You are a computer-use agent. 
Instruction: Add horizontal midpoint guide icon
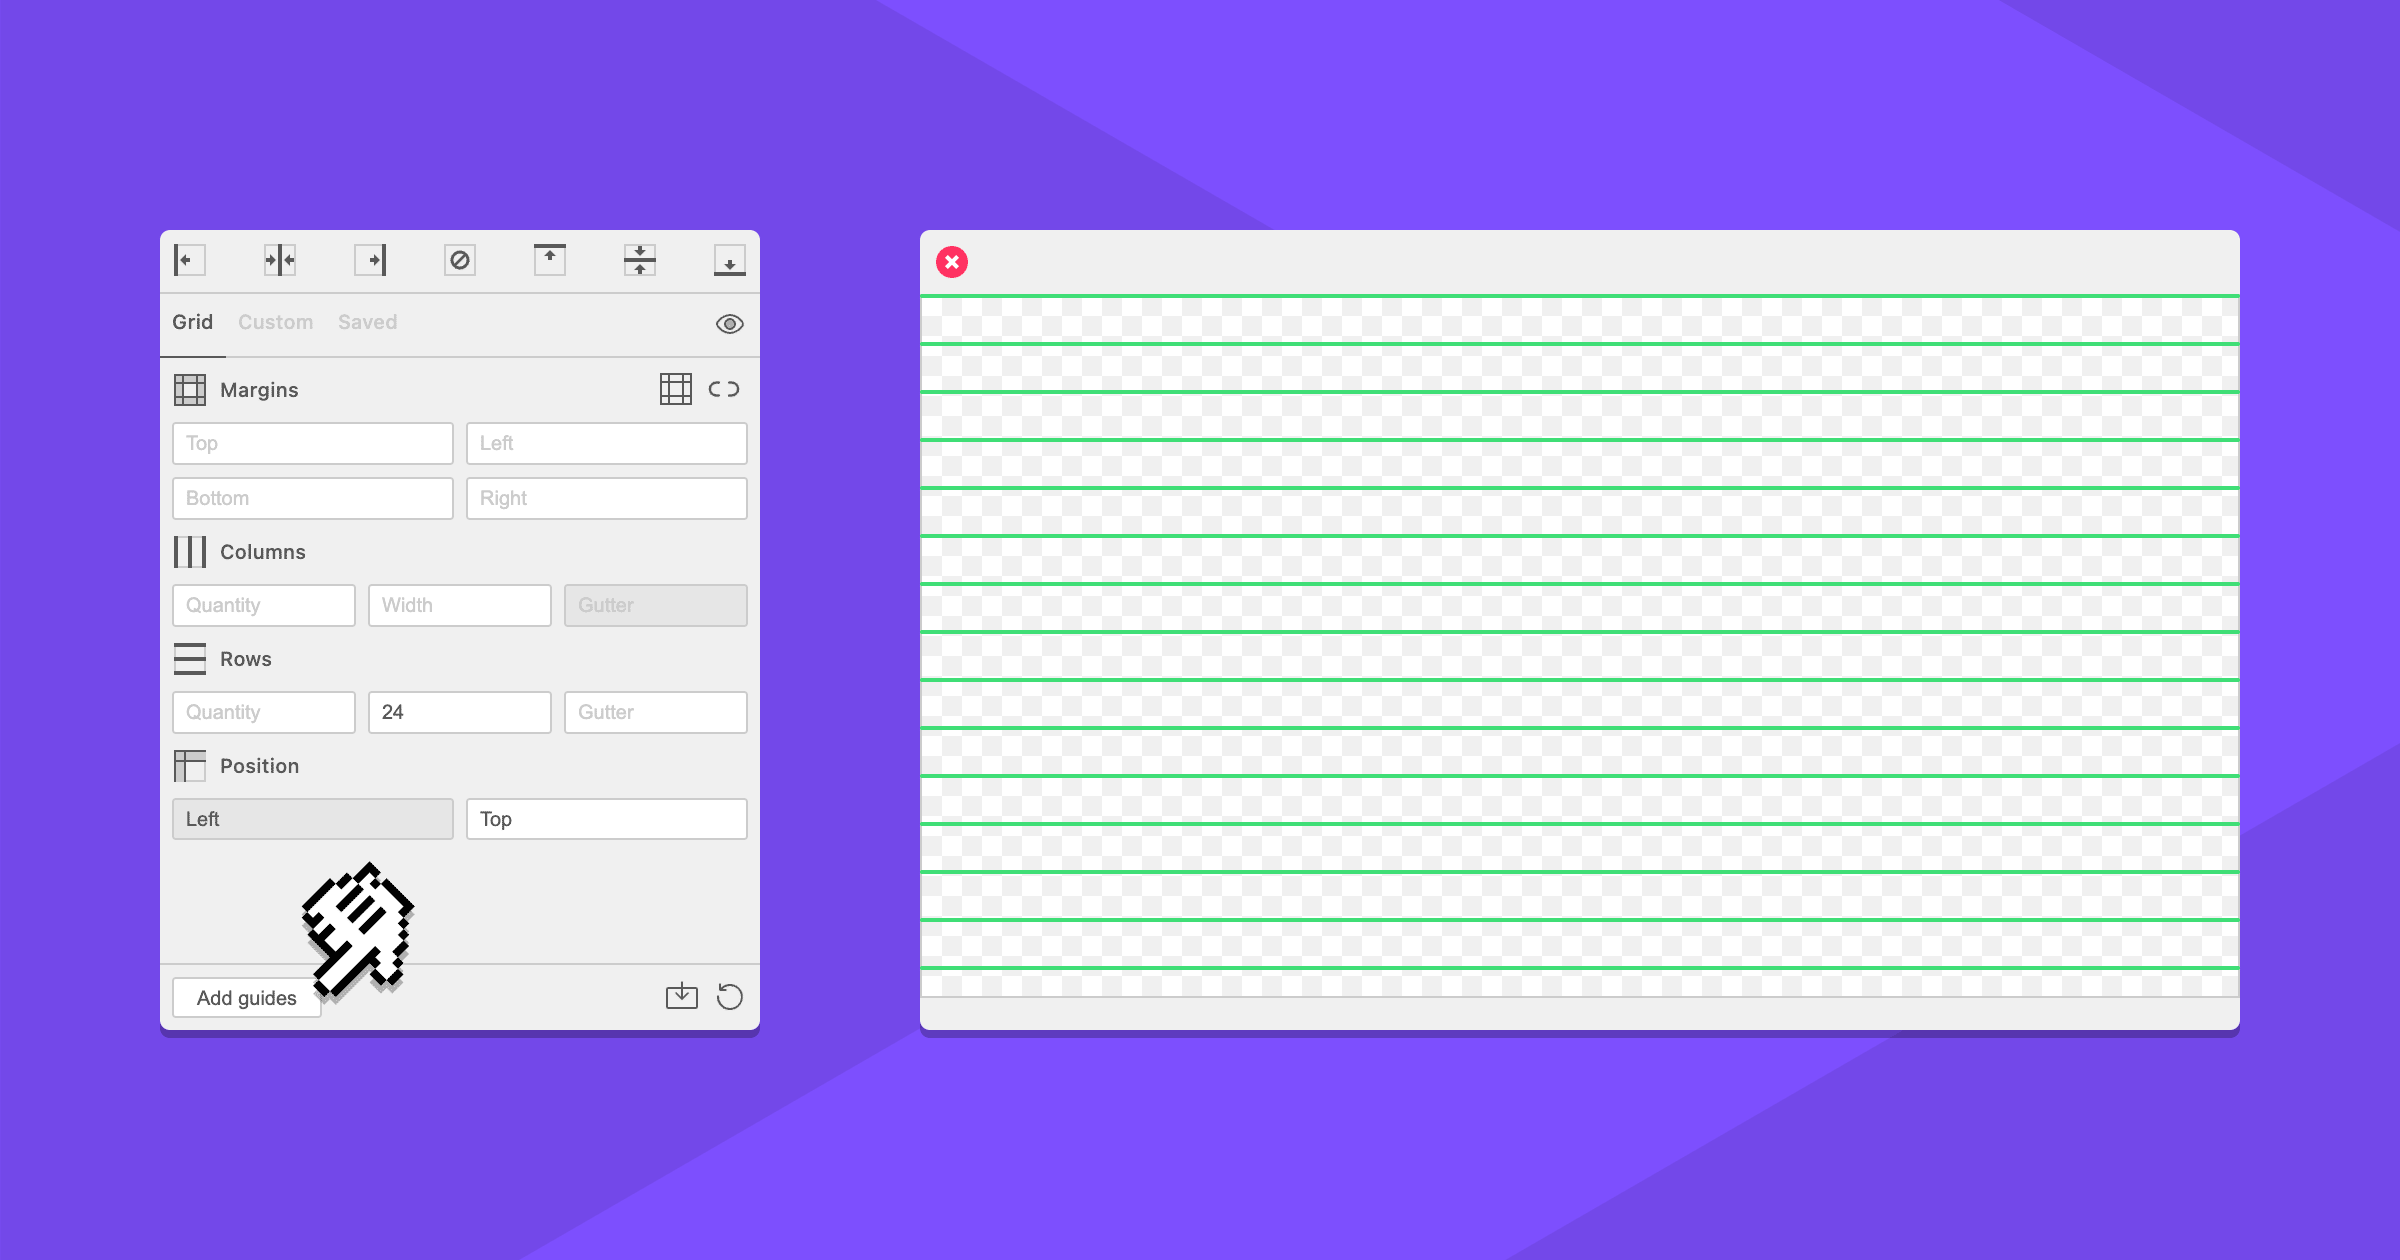pos(640,260)
